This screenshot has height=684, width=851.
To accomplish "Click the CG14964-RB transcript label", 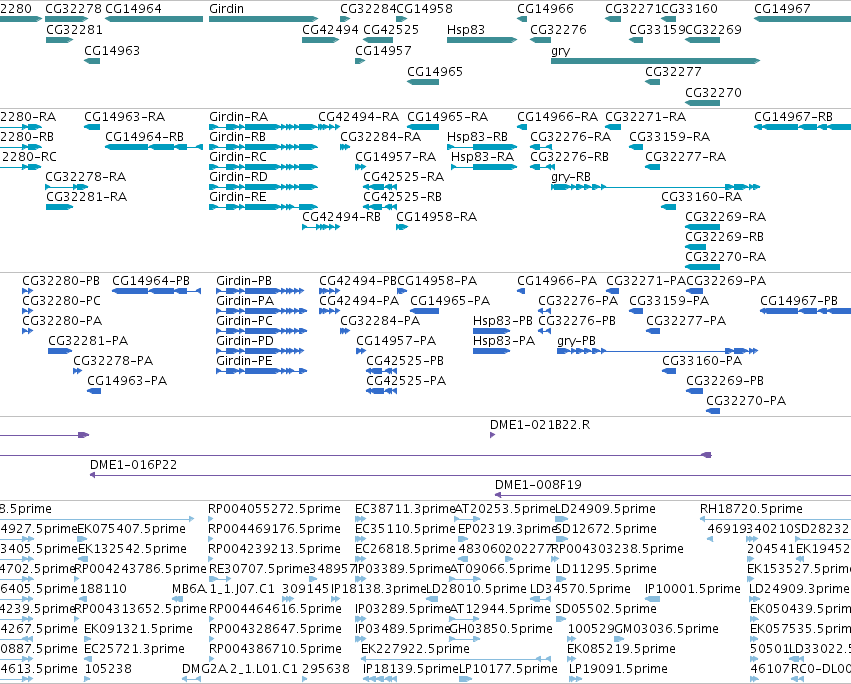I will tap(144, 137).
